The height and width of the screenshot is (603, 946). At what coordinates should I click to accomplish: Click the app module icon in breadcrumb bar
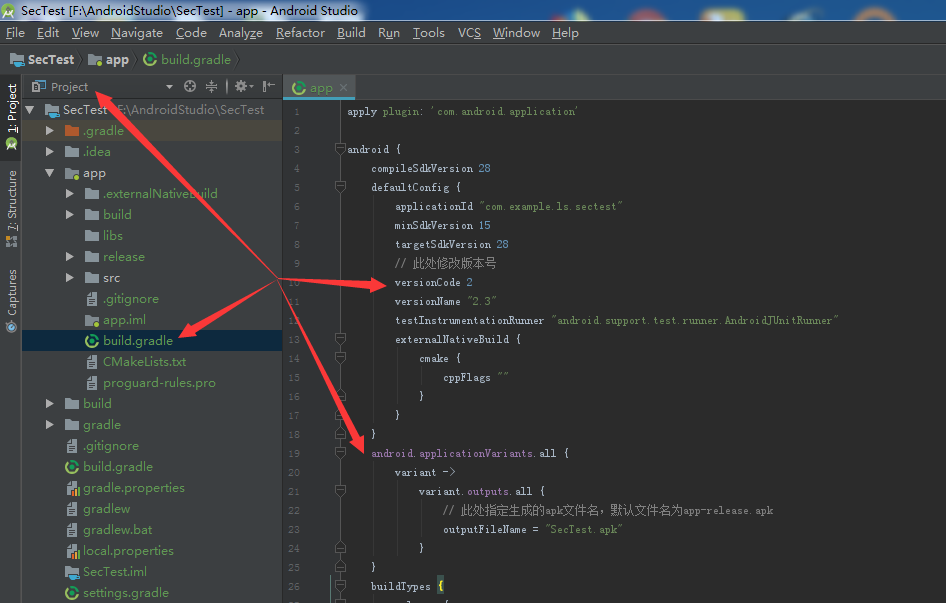coord(92,59)
